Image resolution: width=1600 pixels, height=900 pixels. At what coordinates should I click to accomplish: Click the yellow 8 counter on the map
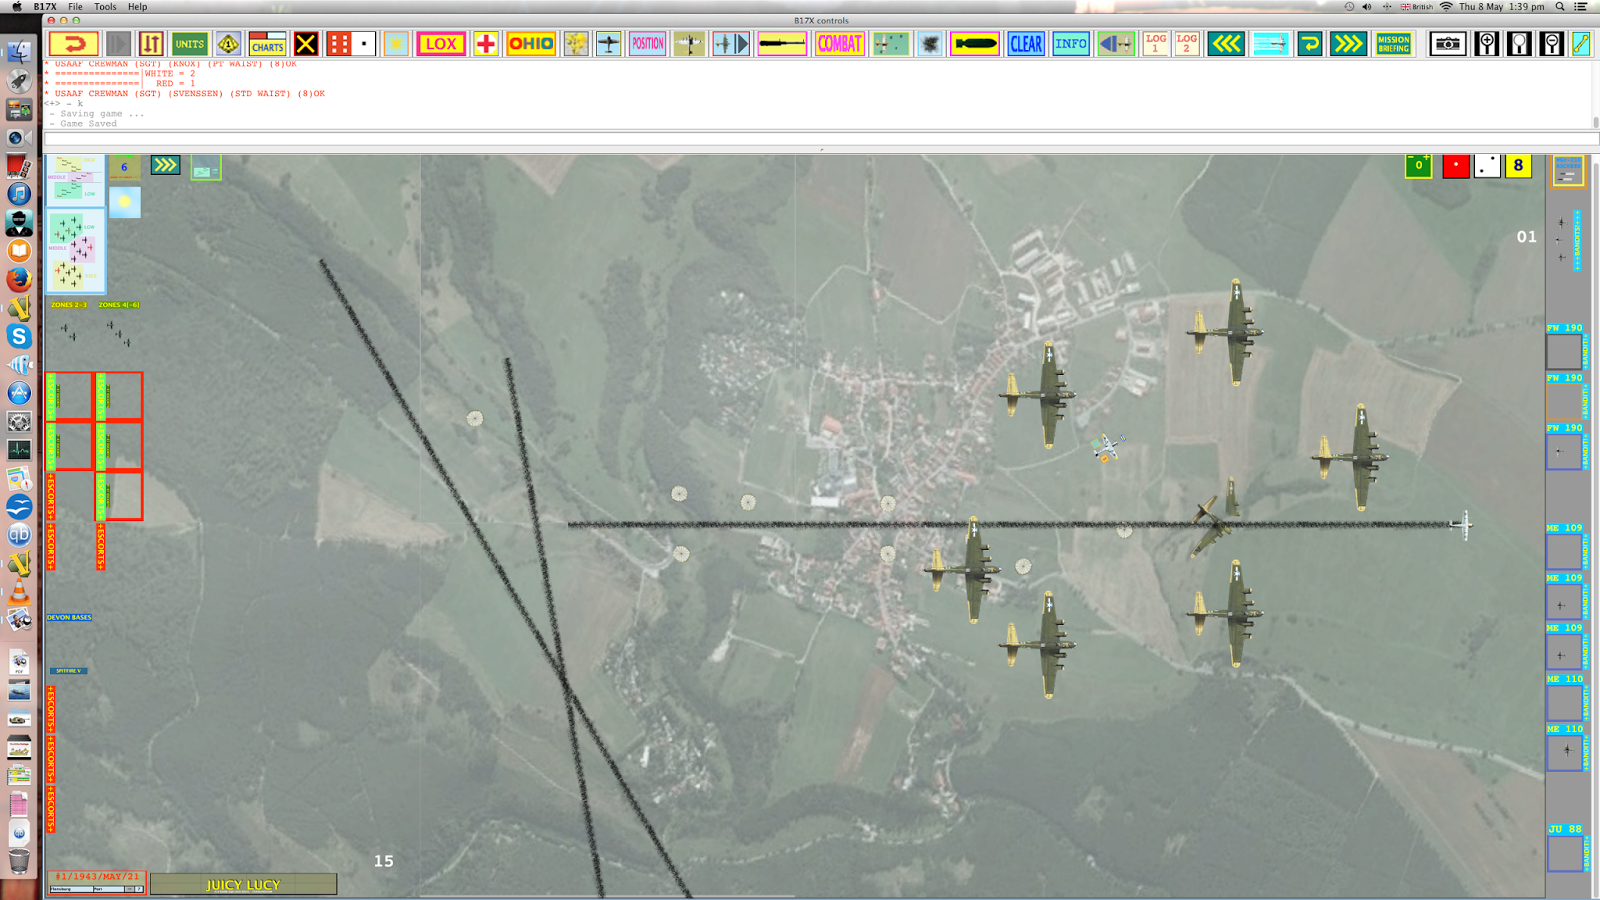click(x=1518, y=166)
